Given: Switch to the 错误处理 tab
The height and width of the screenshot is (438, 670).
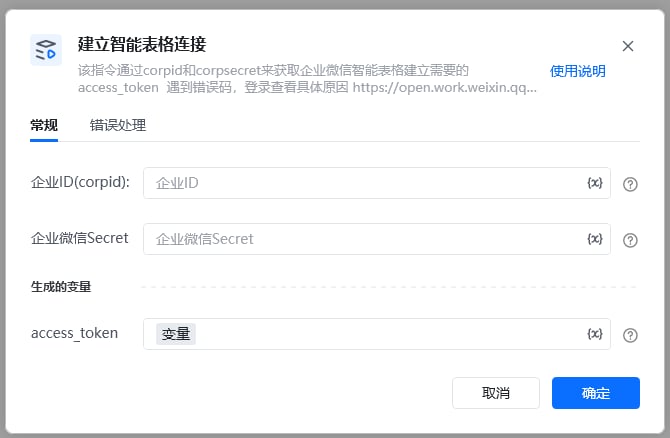Looking at the screenshot, I should coord(118,125).
